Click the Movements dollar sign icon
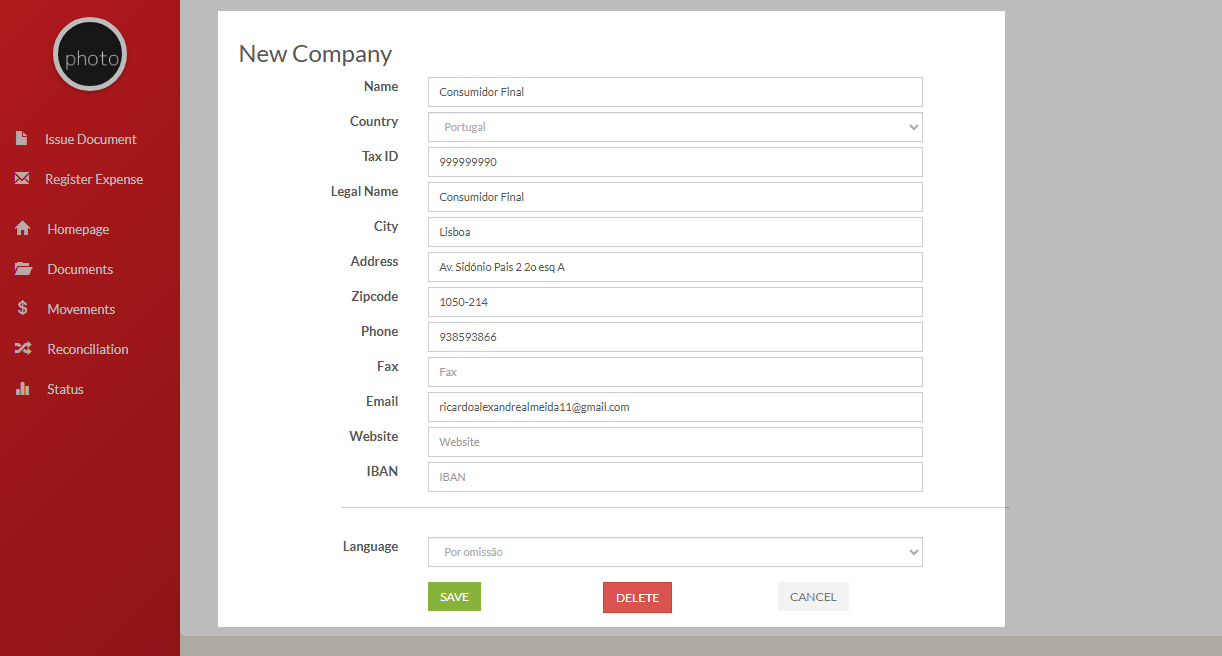1222x656 pixels. coord(23,309)
